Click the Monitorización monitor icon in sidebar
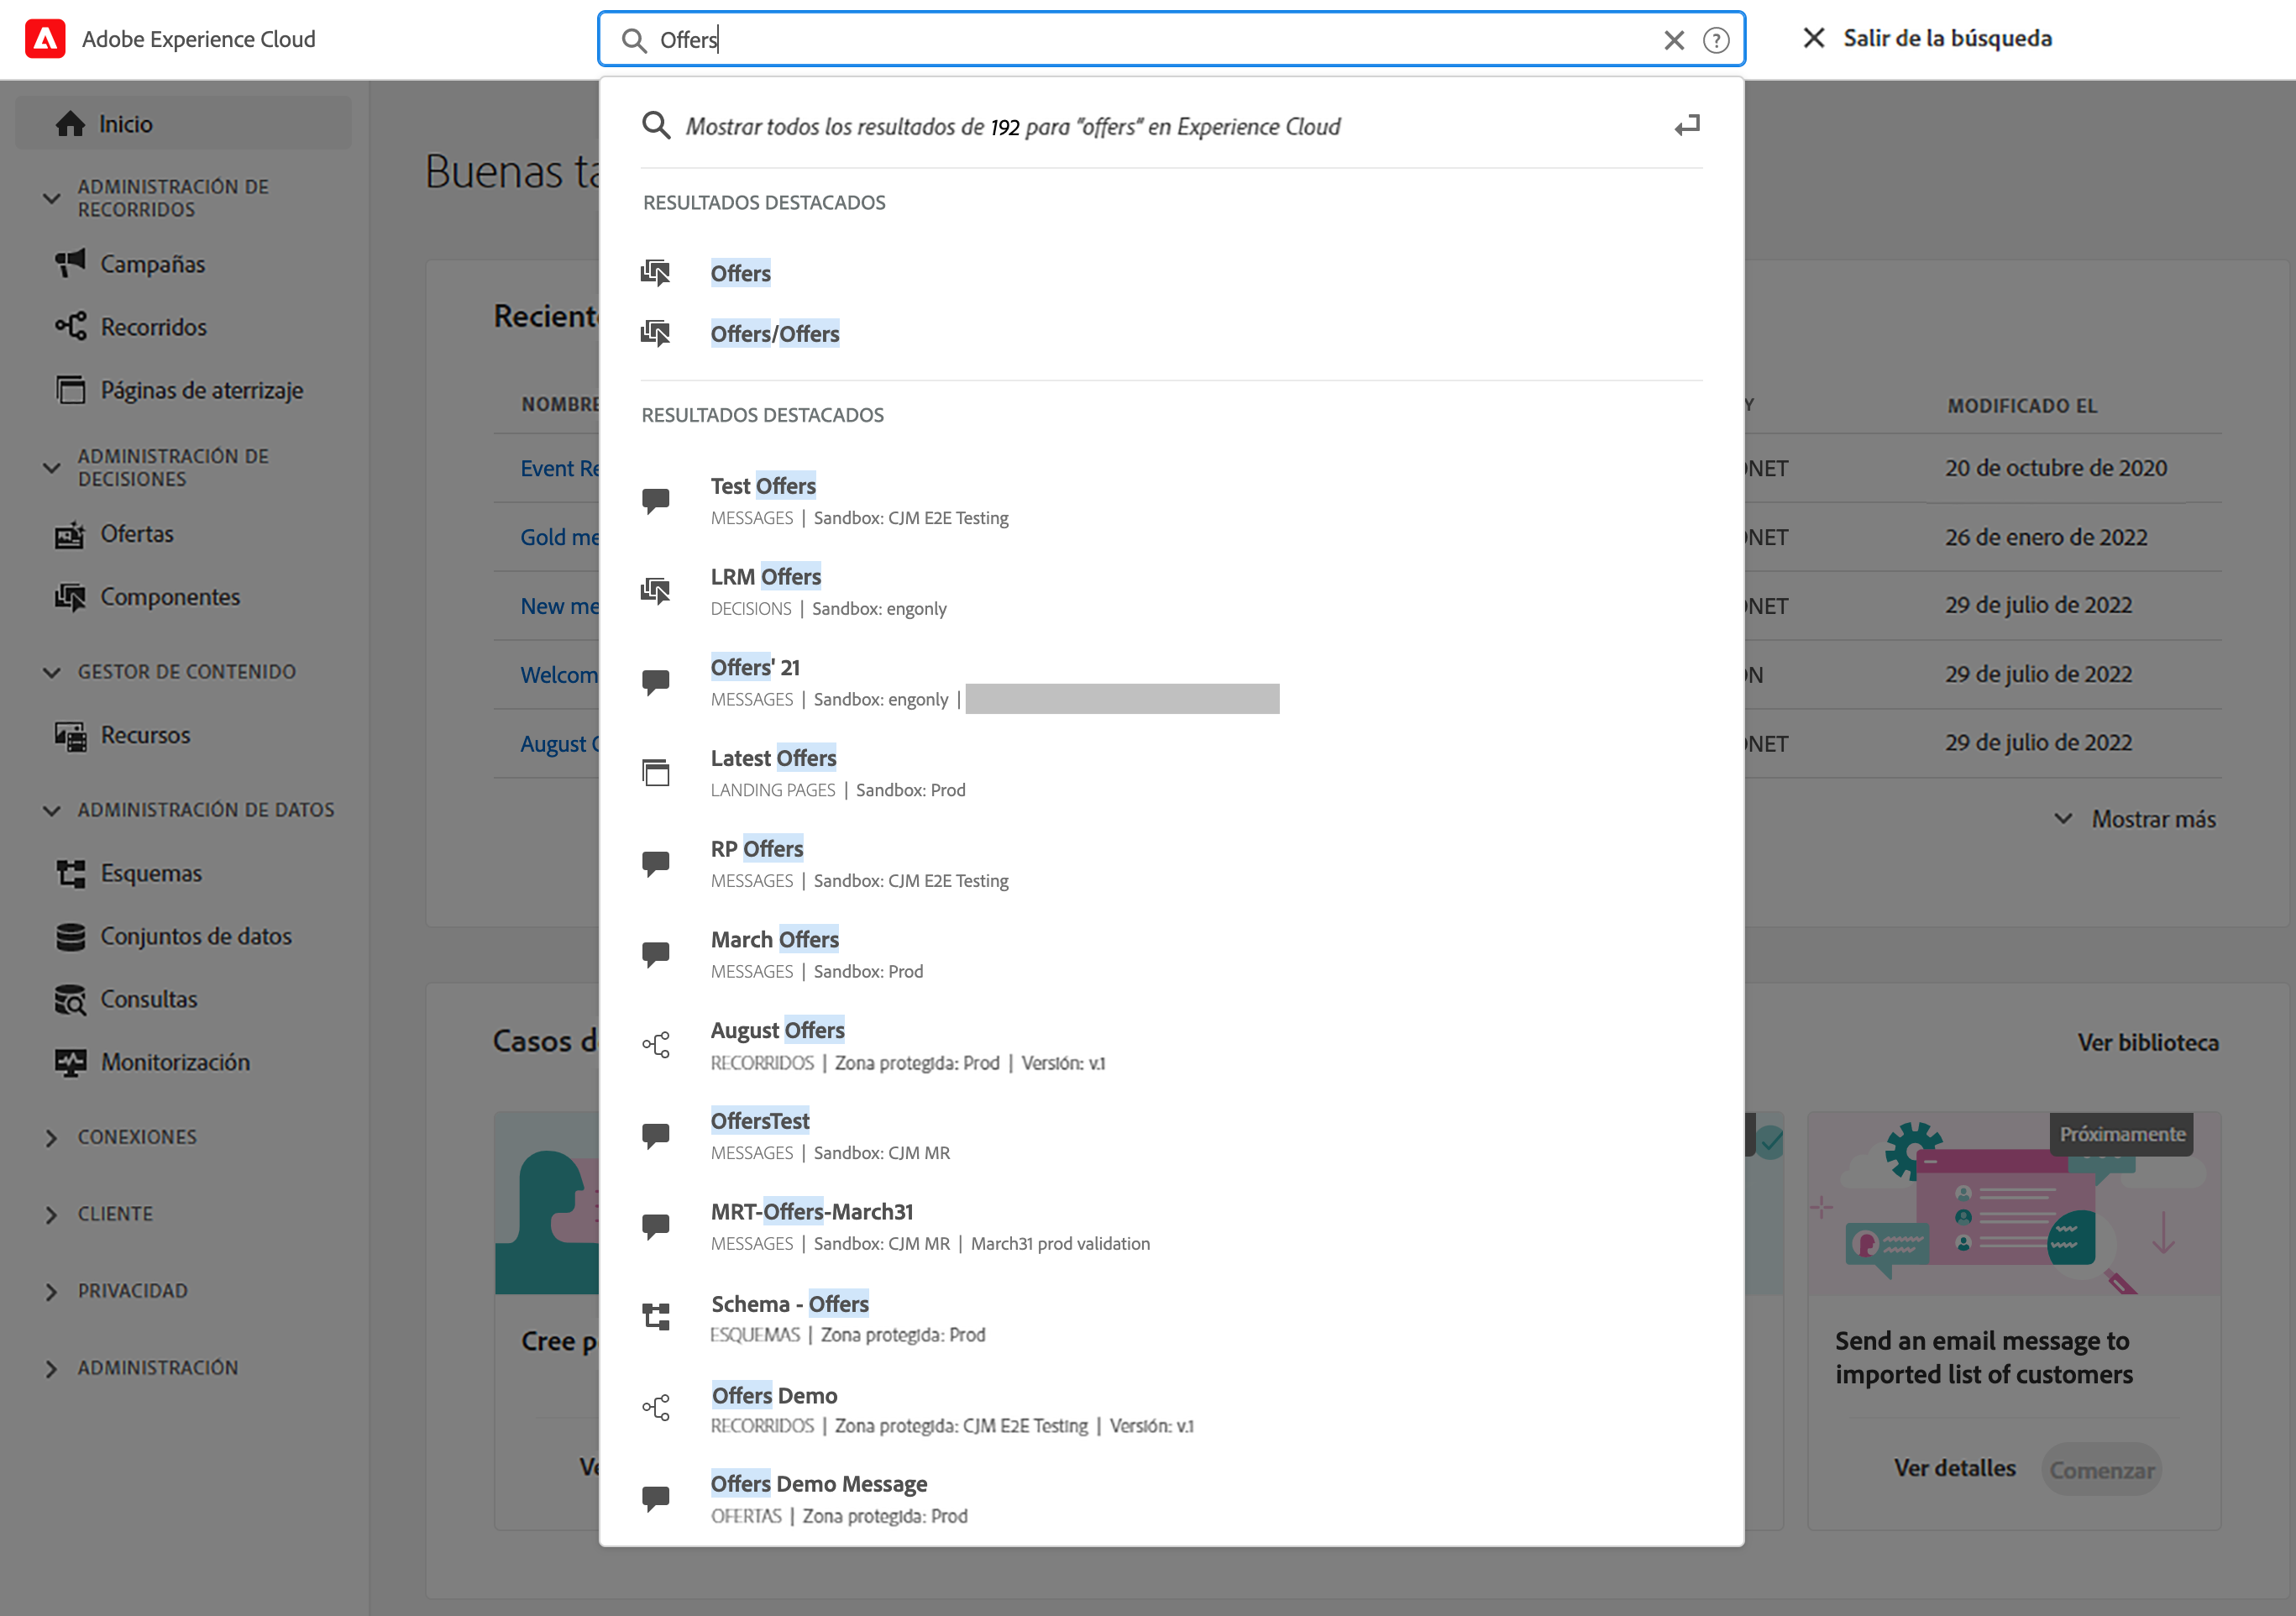The image size is (2296, 1616). (x=70, y=1062)
